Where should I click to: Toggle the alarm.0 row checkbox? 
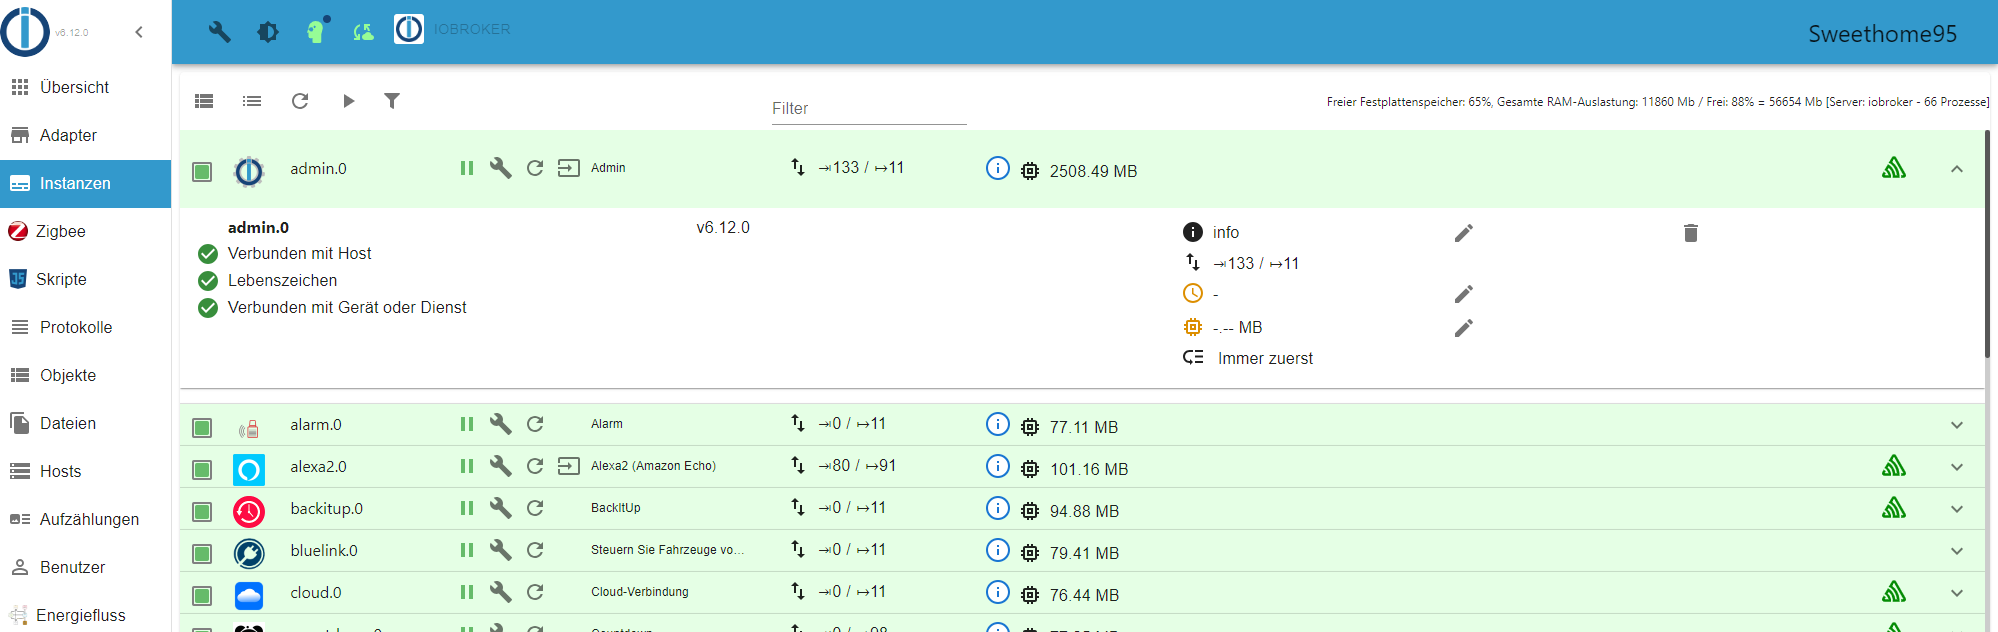[x=202, y=428]
